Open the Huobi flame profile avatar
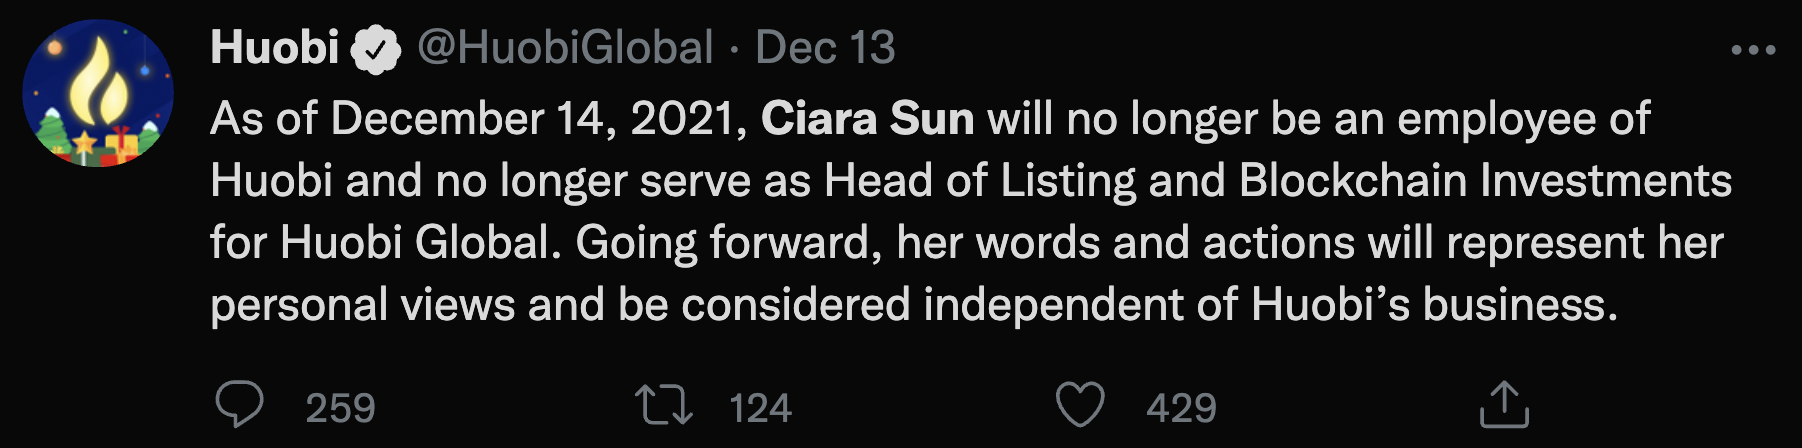1802x448 pixels. point(98,93)
